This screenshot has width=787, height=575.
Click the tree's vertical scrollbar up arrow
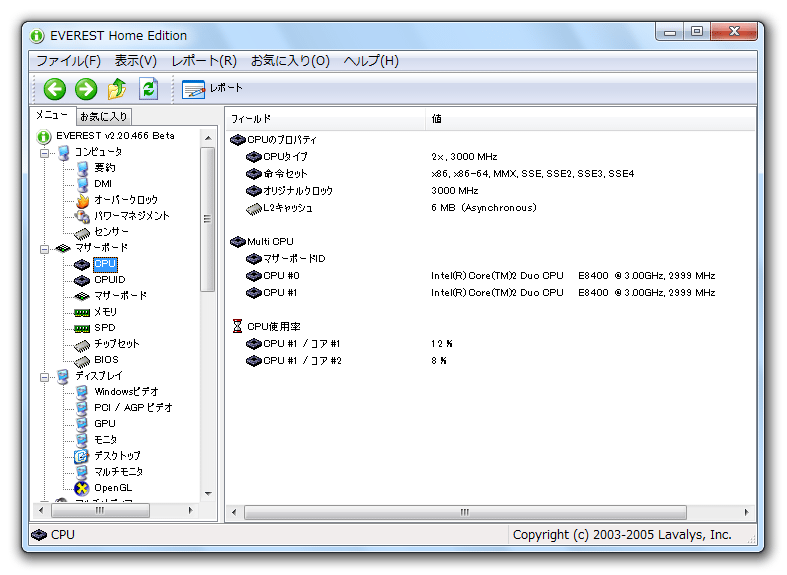point(208,138)
